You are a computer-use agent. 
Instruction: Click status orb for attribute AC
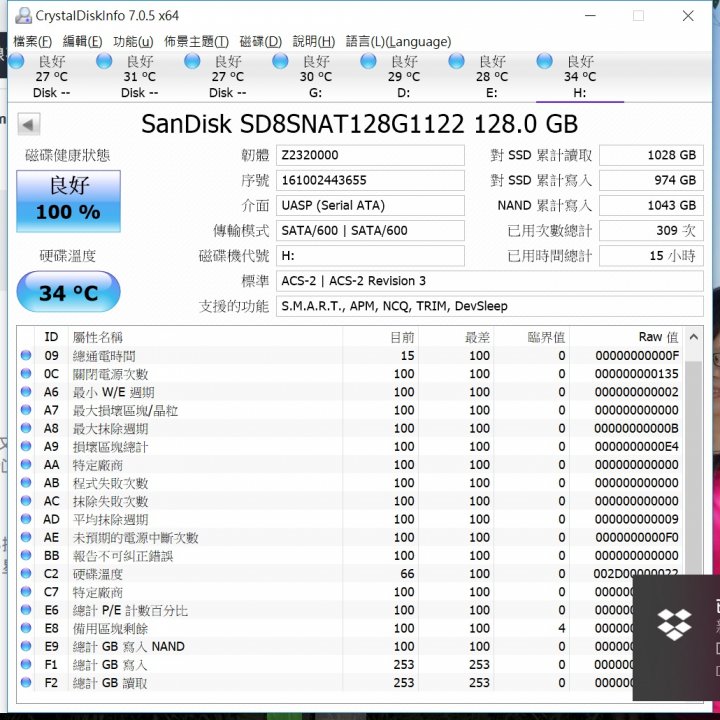(26, 501)
